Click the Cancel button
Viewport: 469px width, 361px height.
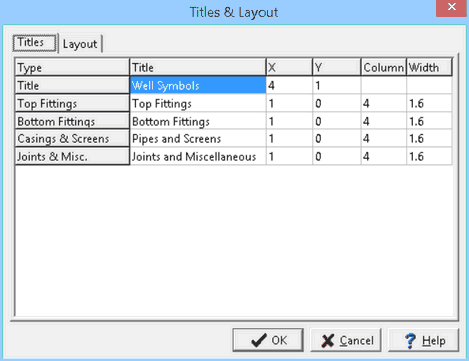(x=346, y=340)
